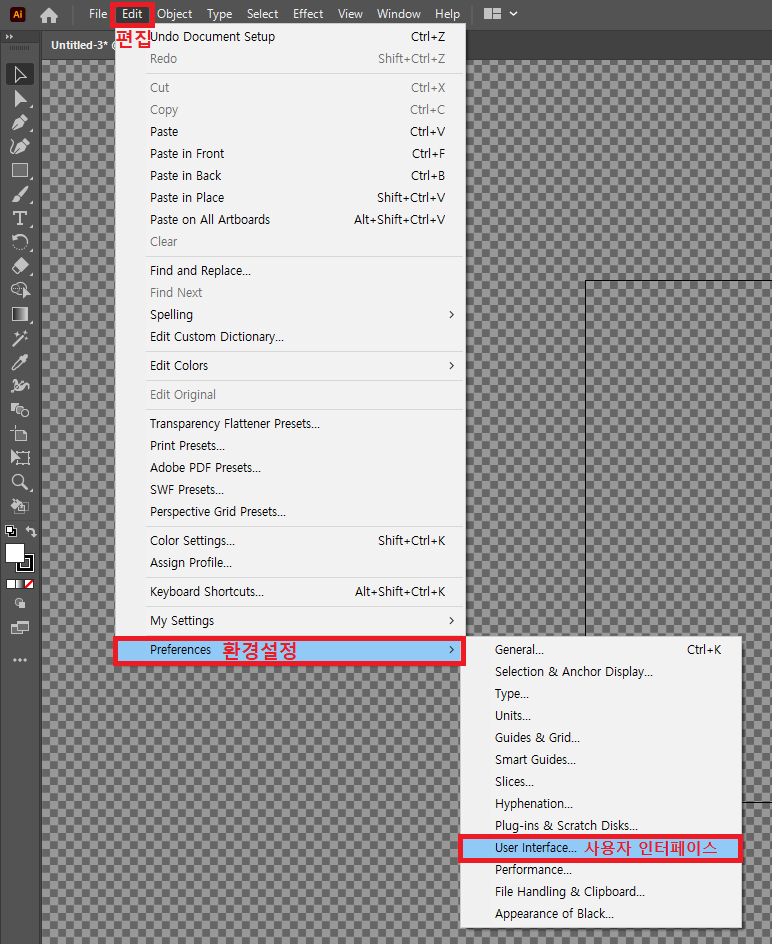Apply the Gradient mode swatch
Screen dimensions: 772x944
pyautogui.click(x=20, y=584)
